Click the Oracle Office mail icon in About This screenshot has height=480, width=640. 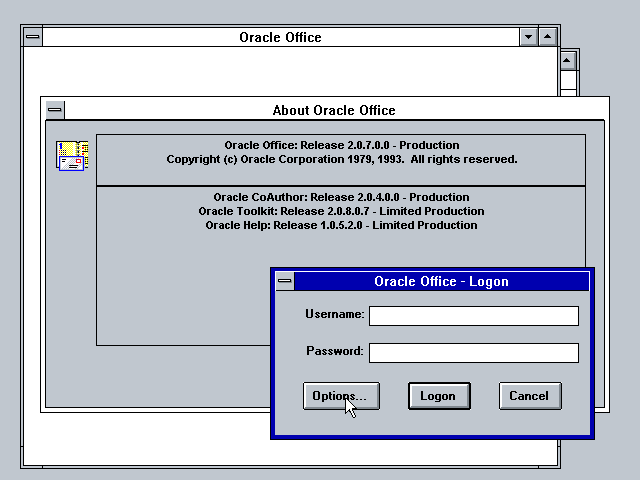coord(72,156)
